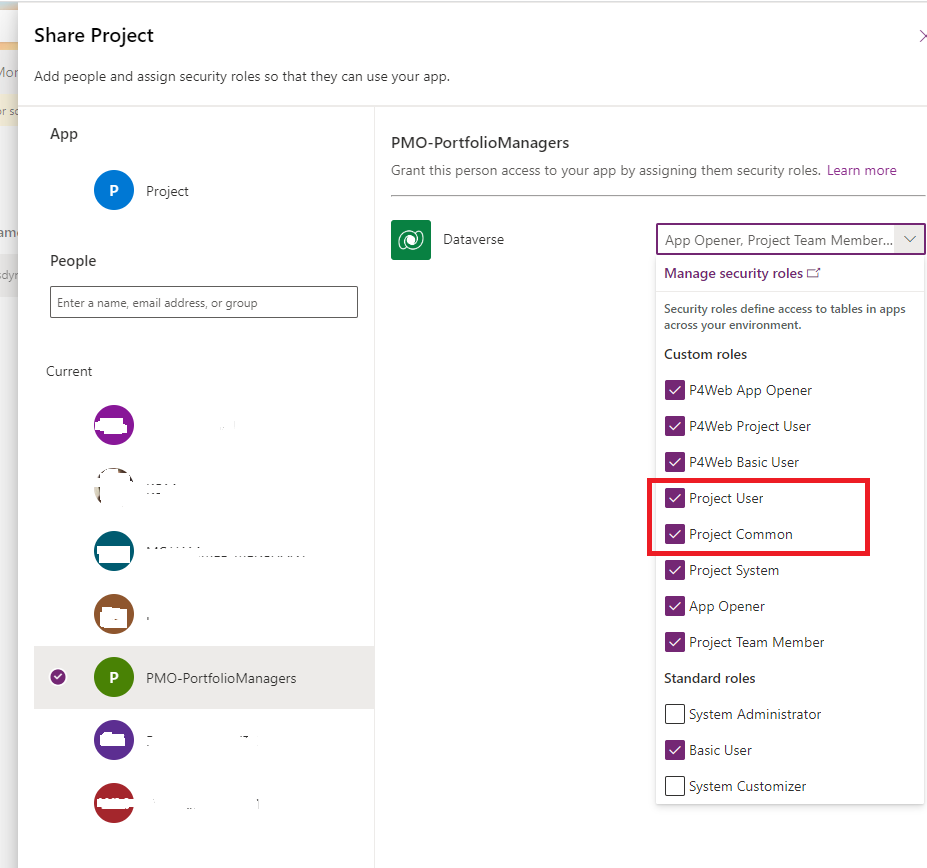Click Manage security roles
927x868 pixels.
(735, 272)
